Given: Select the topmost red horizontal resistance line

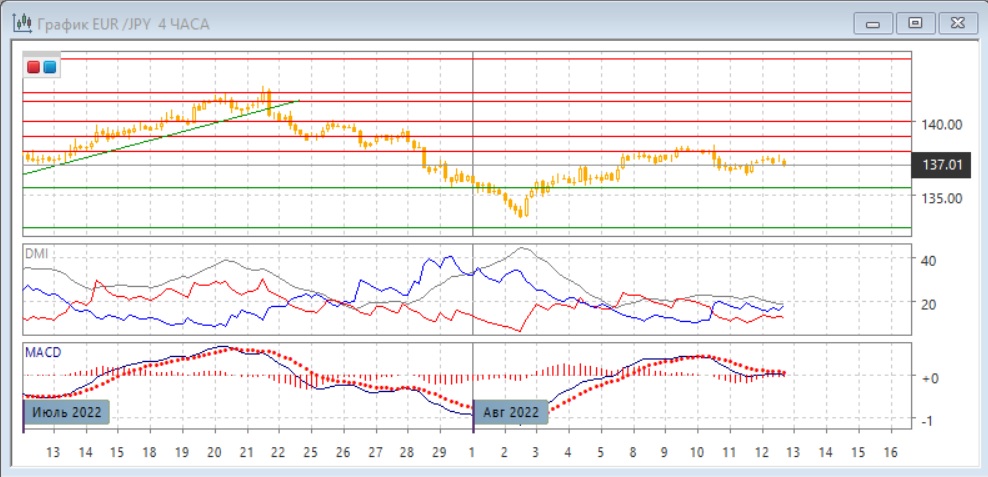Looking at the screenshot, I should point(600,59).
